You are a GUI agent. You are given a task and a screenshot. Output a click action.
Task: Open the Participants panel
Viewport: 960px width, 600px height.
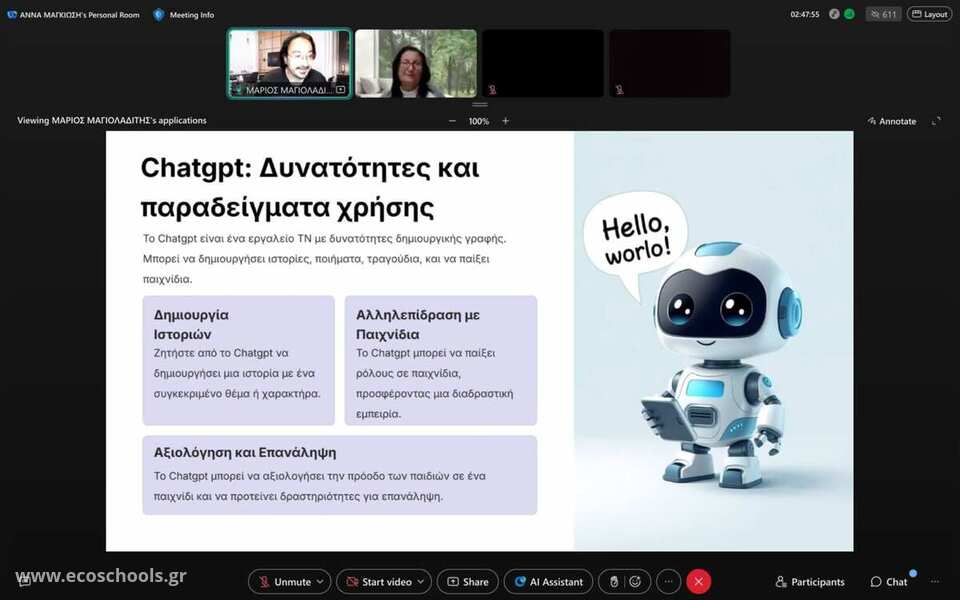[810, 582]
